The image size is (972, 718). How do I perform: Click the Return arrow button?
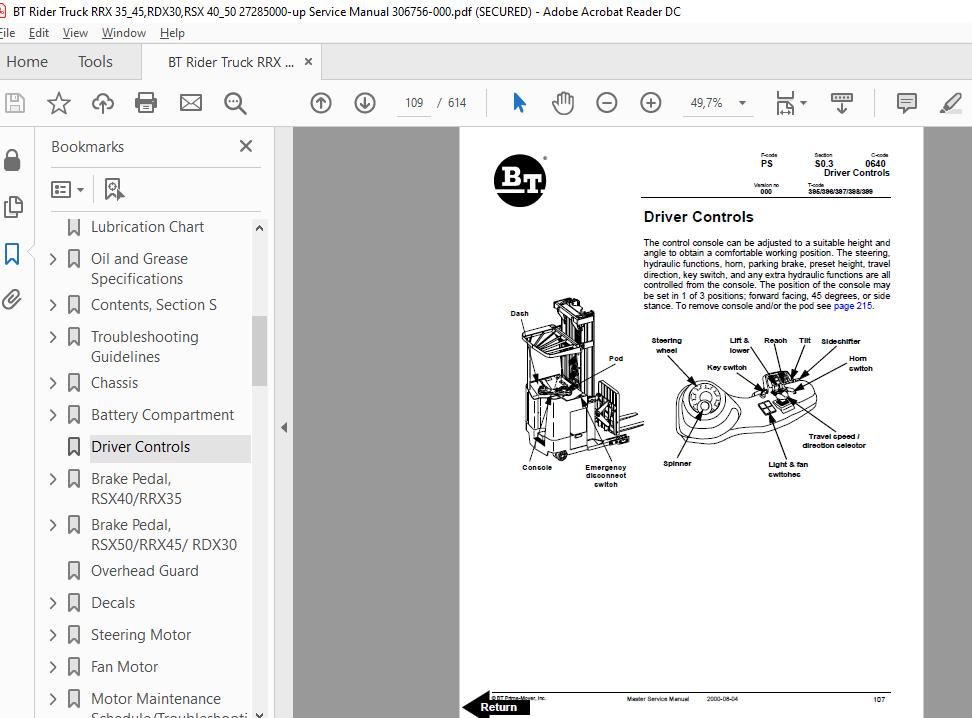click(497, 706)
